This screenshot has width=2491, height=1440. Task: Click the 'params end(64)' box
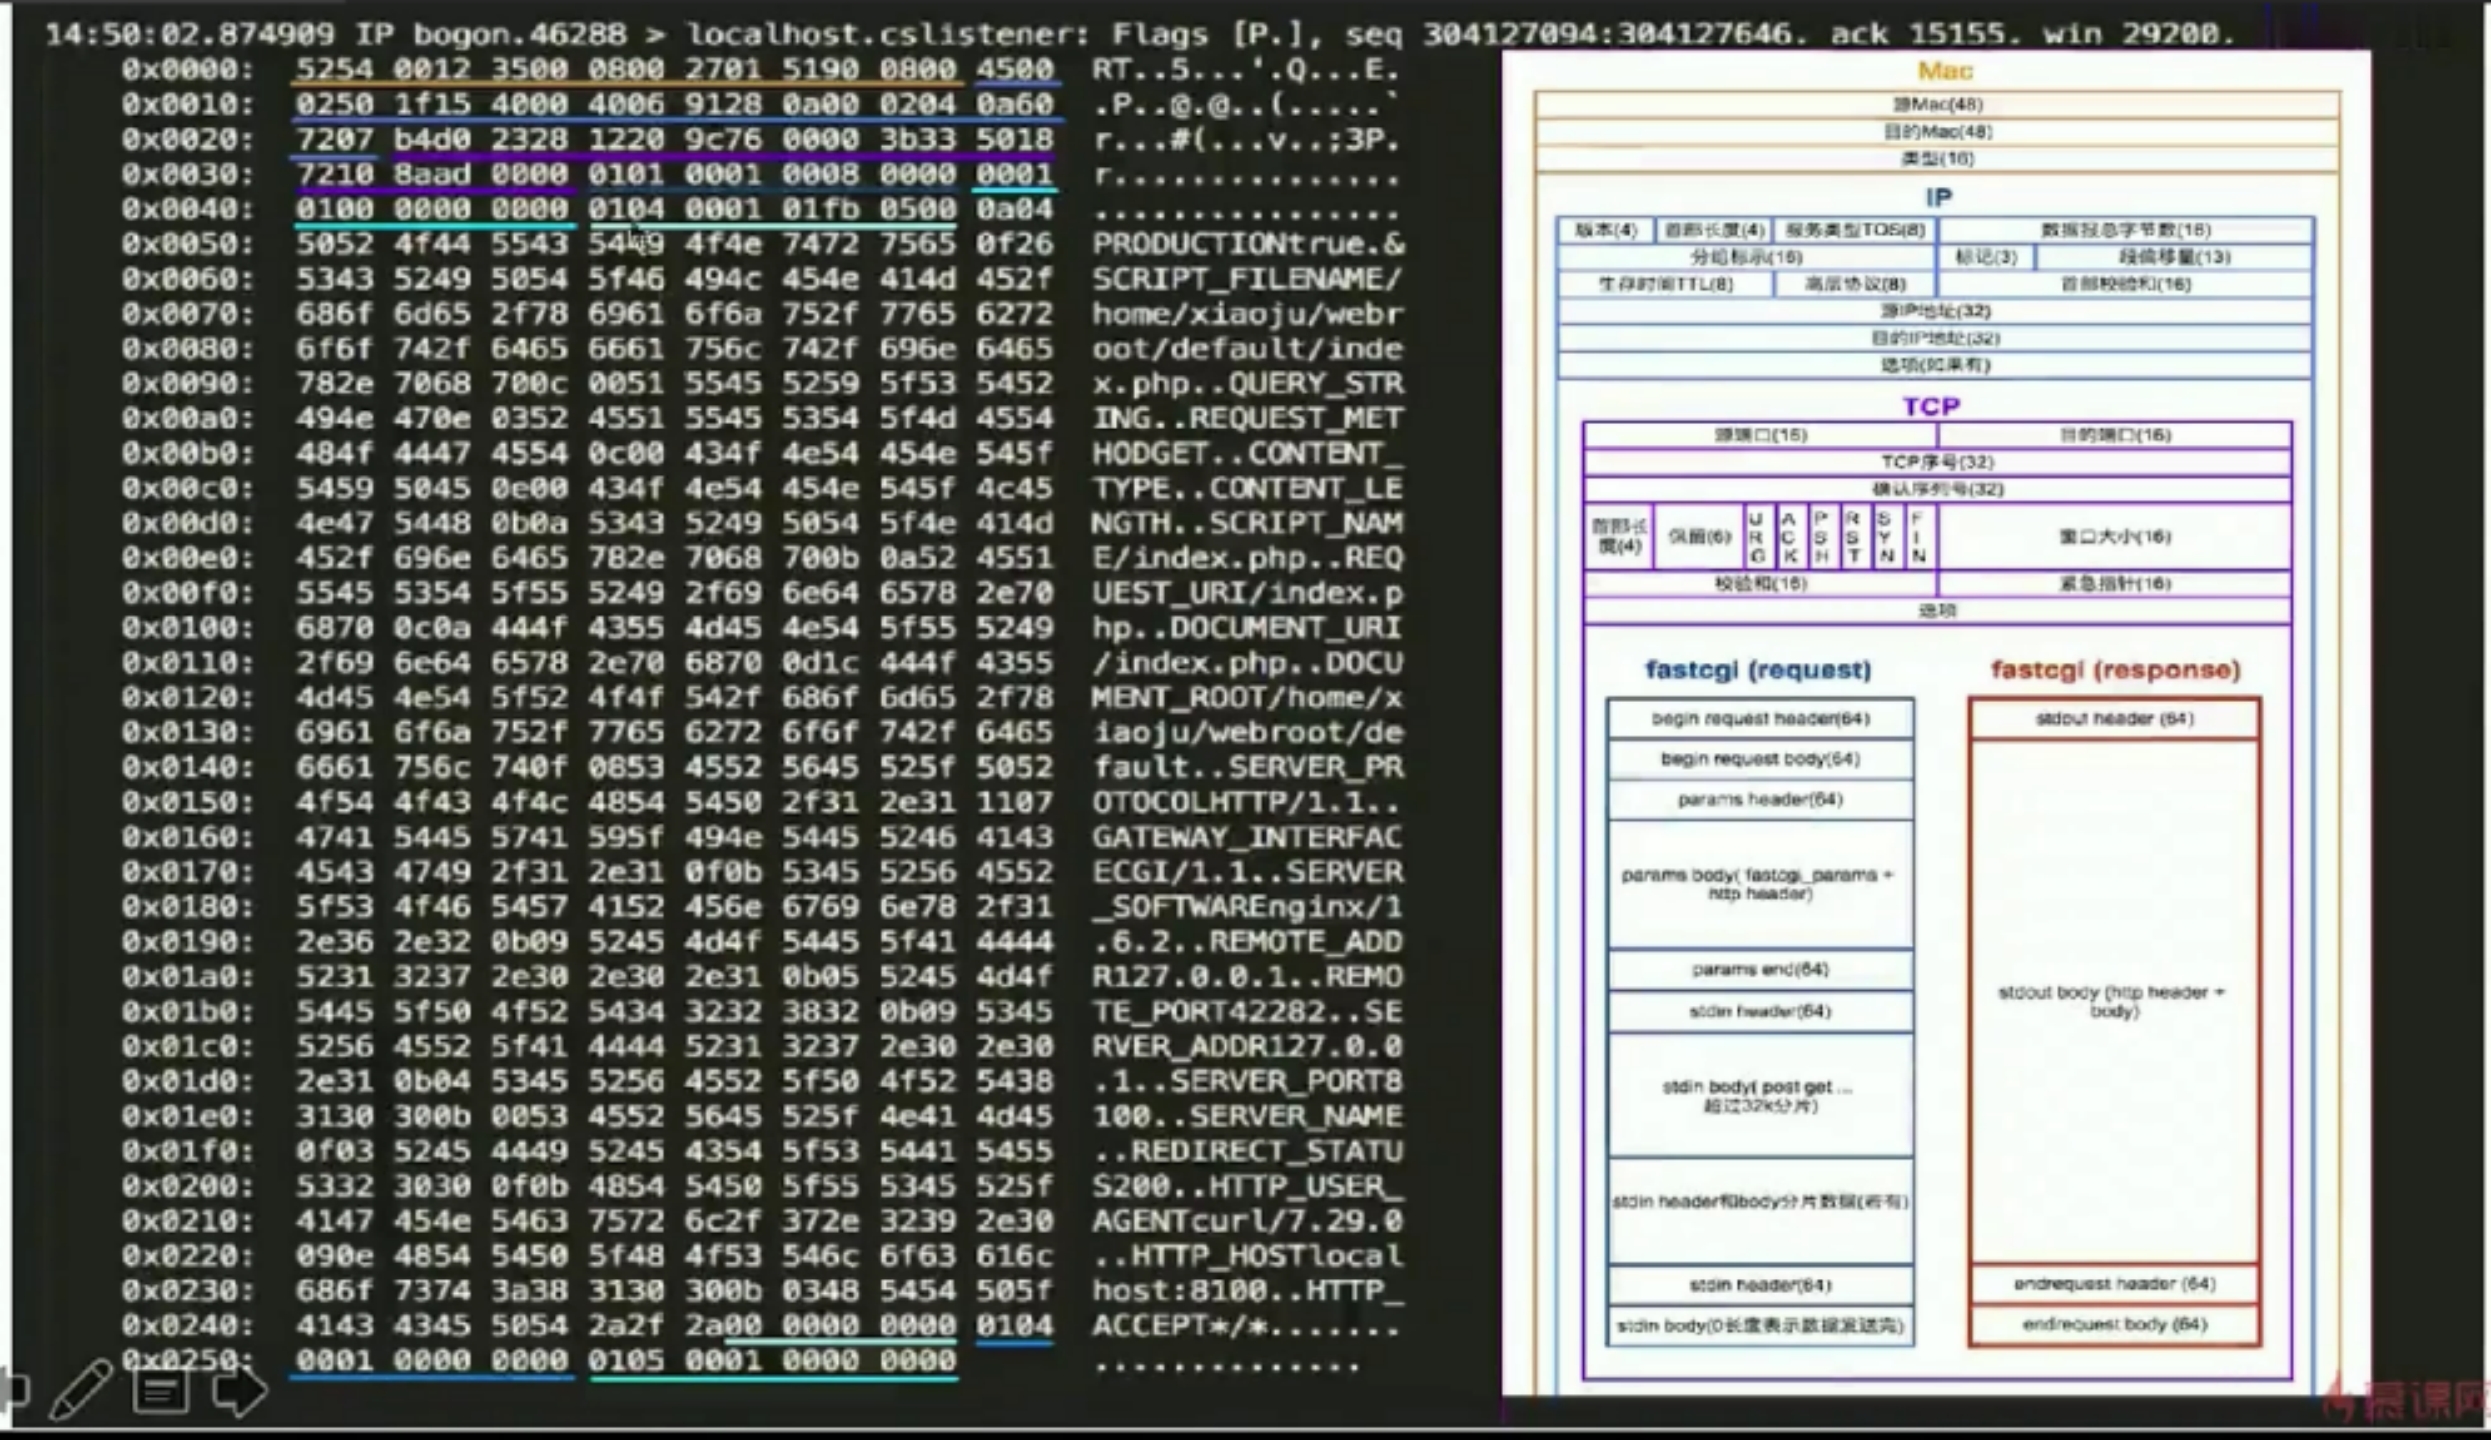[x=1760, y=969]
